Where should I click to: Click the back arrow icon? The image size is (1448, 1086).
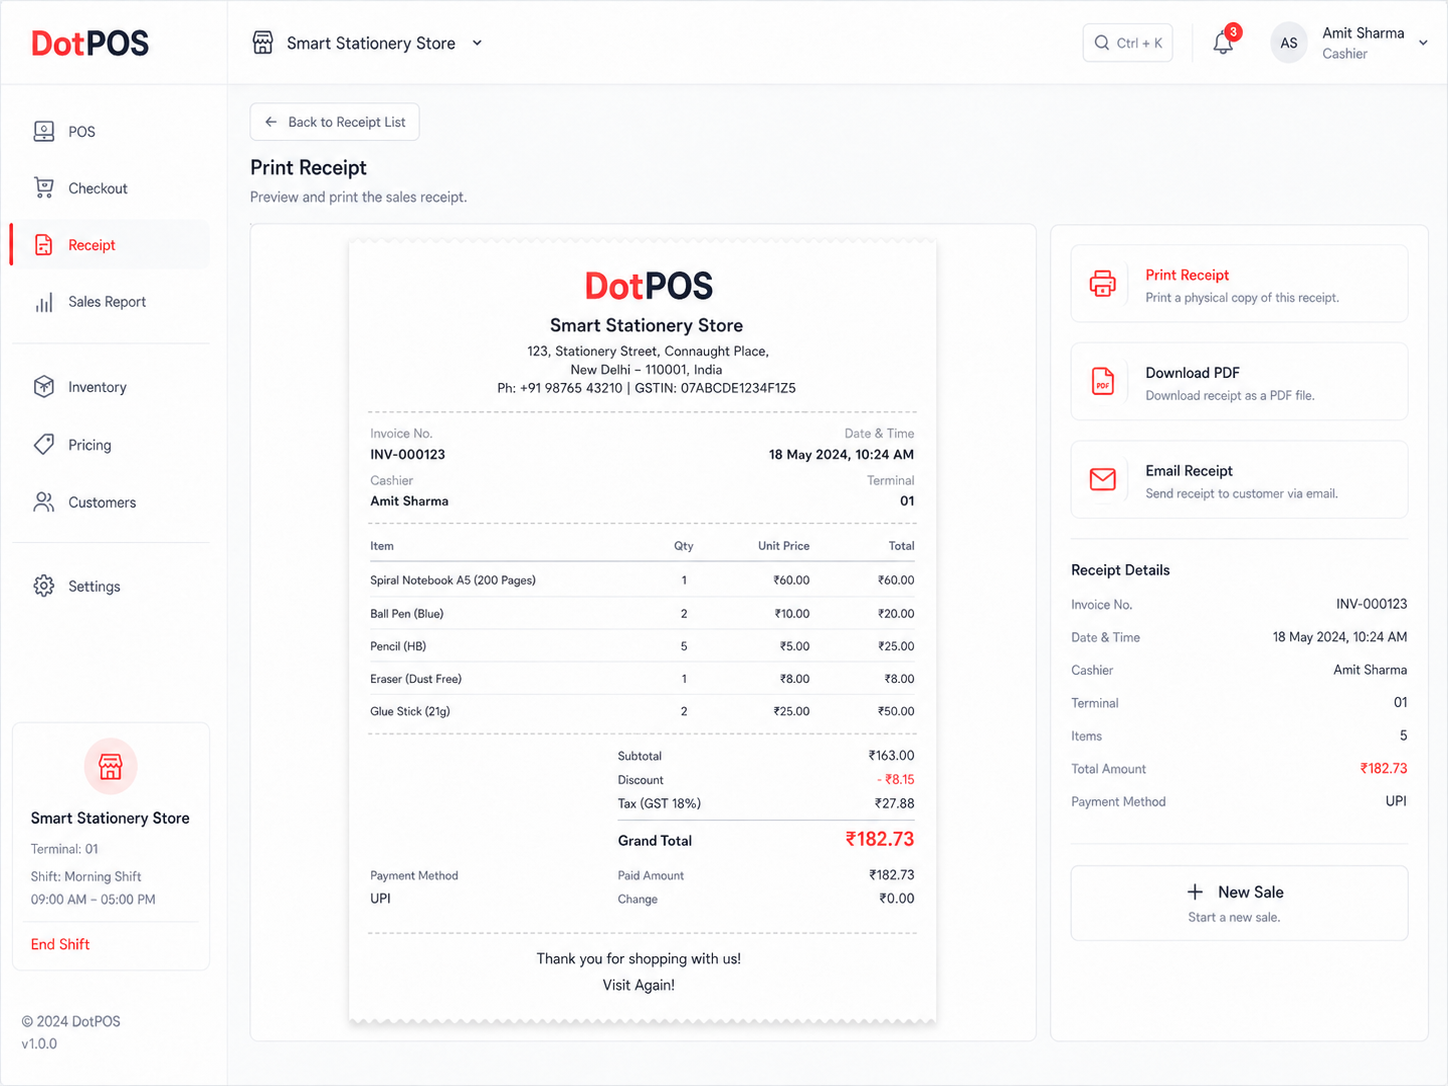tap(271, 122)
